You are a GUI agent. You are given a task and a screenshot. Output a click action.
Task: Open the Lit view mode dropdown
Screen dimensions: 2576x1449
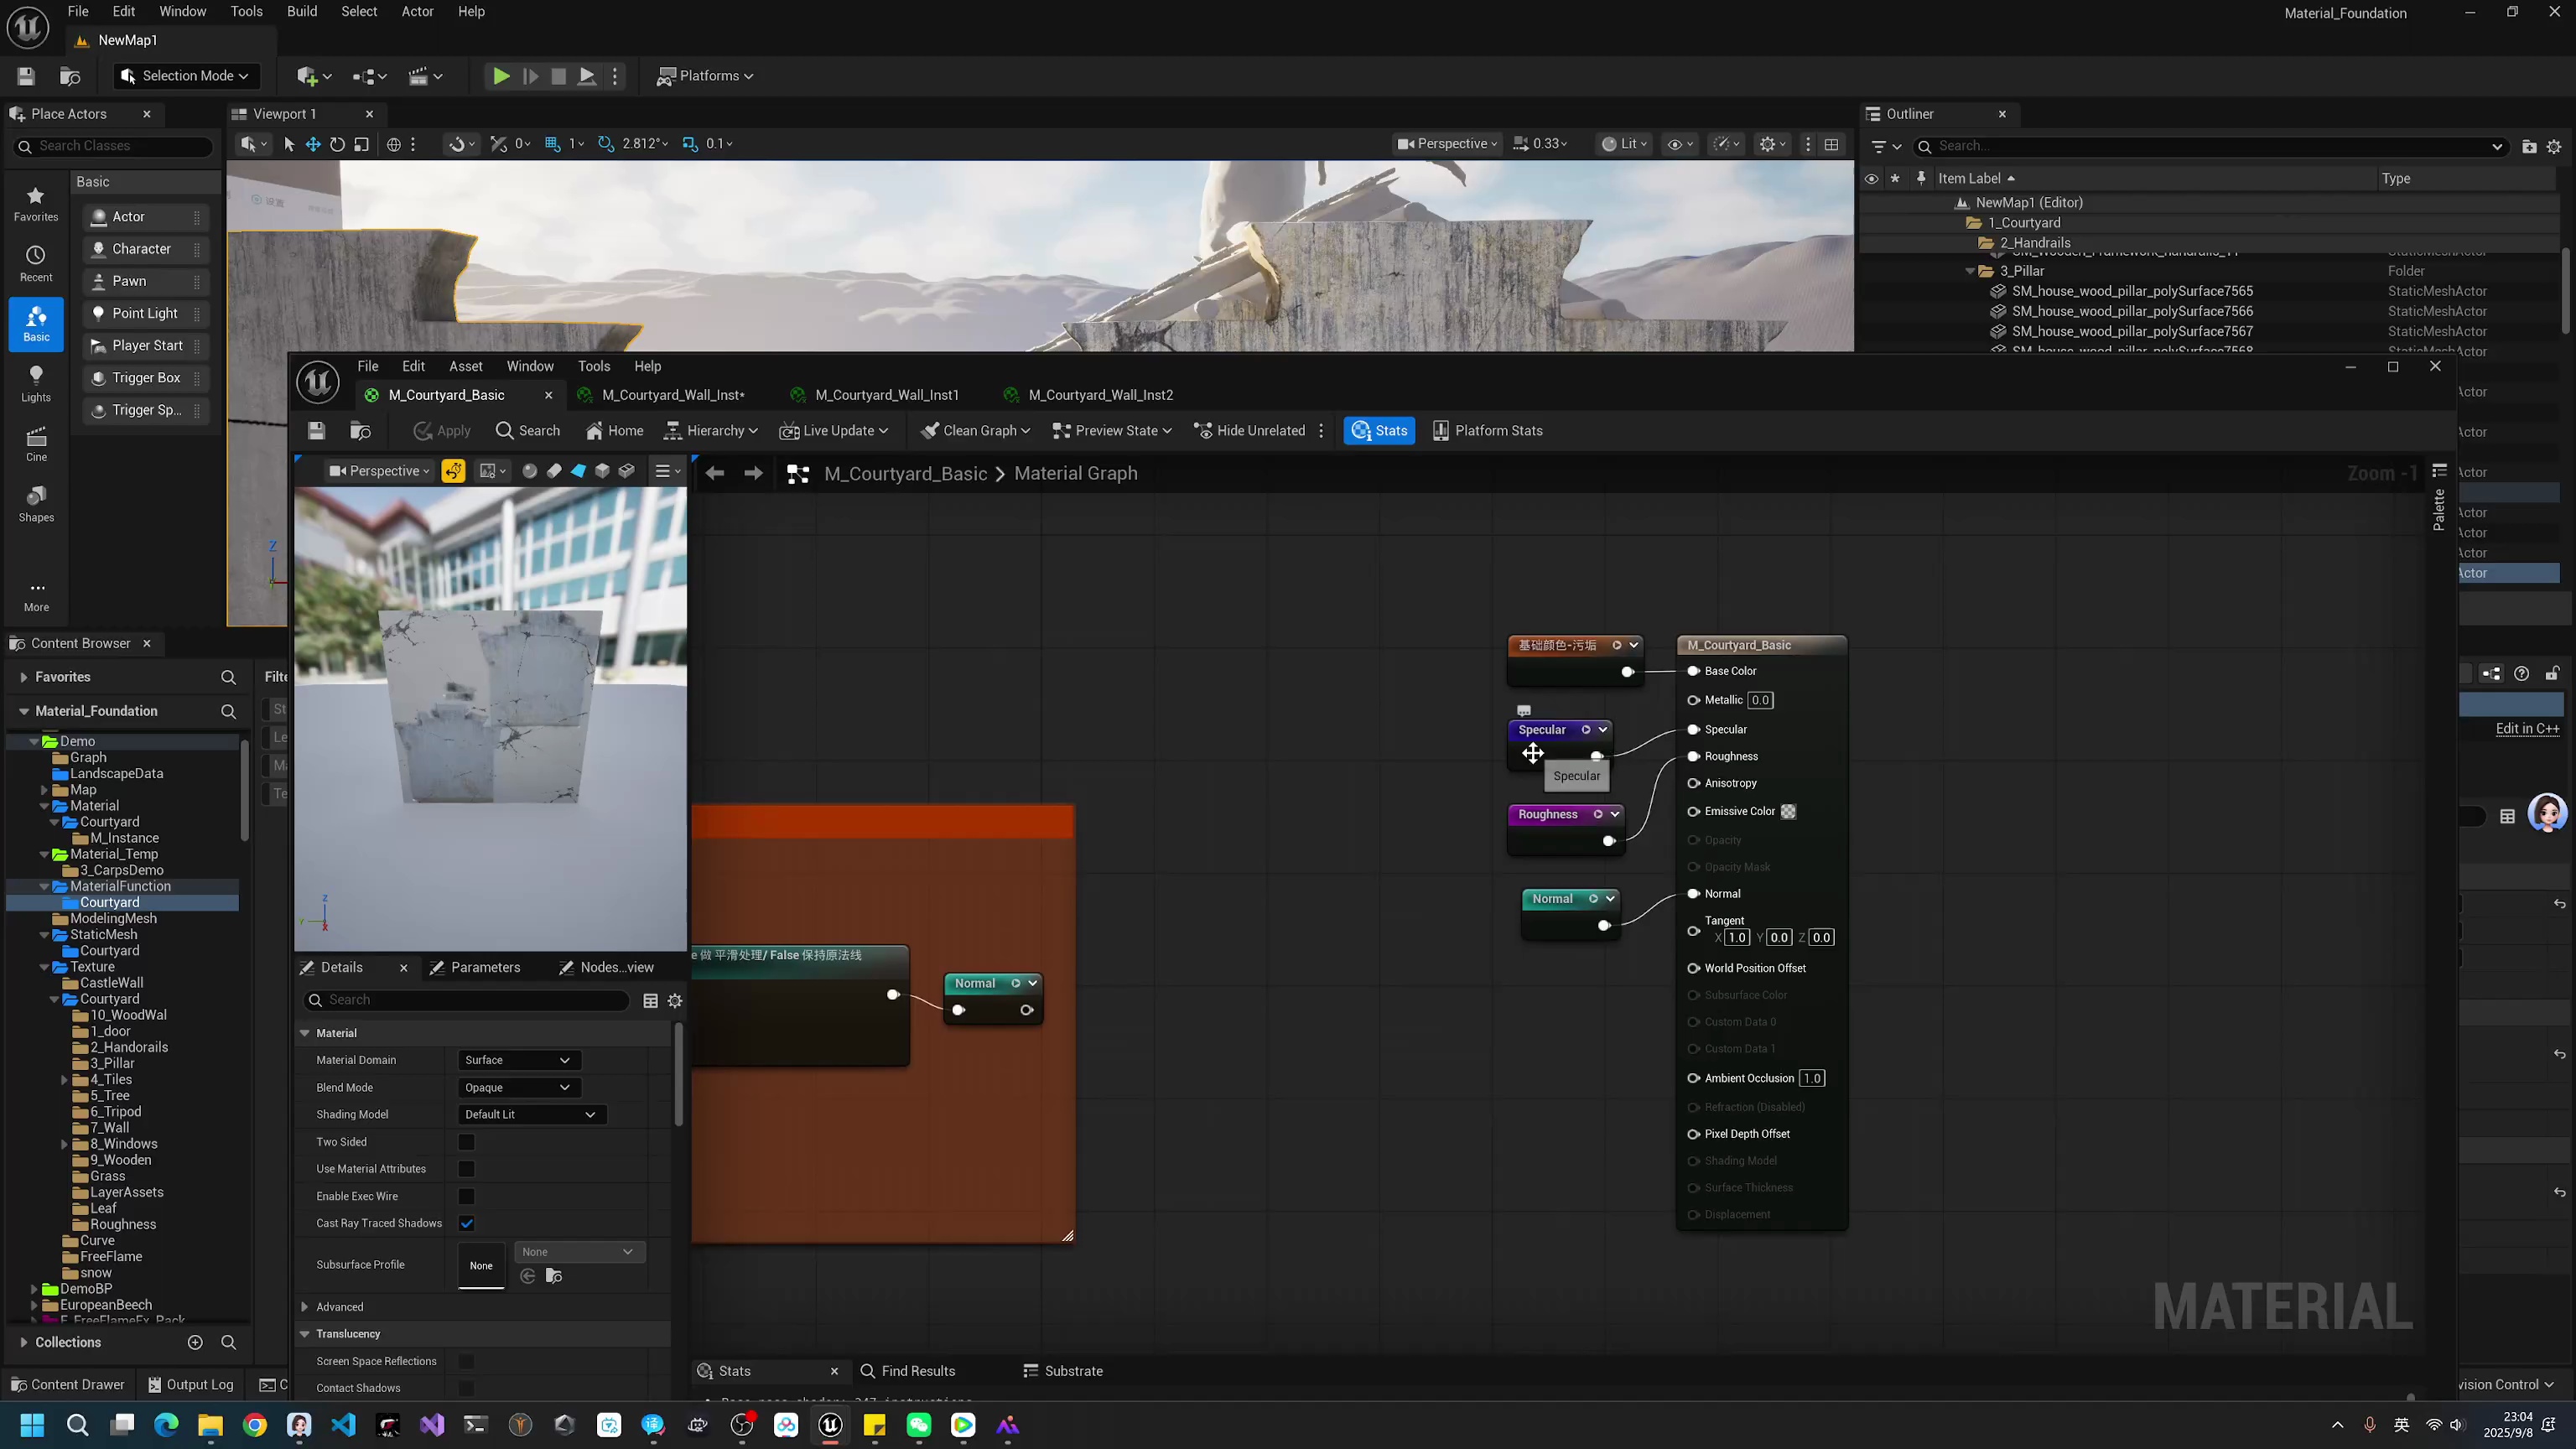(1624, 144)
